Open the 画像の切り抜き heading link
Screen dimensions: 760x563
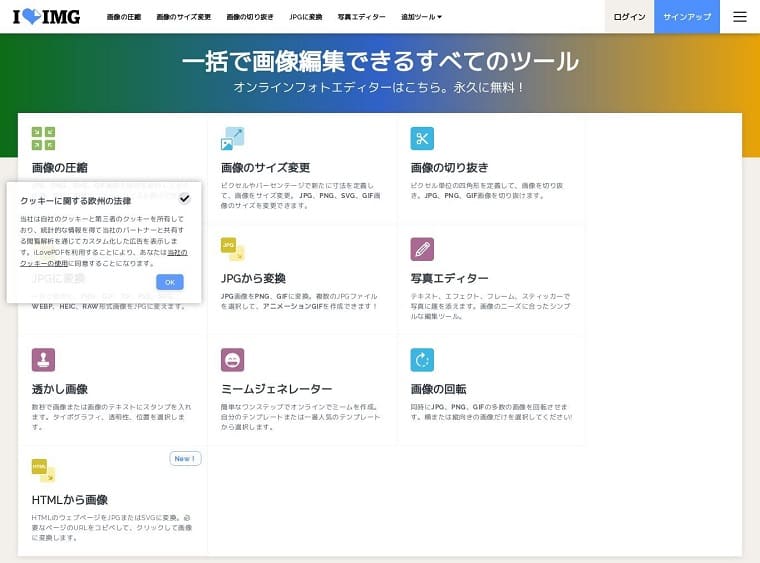(449, 168)
